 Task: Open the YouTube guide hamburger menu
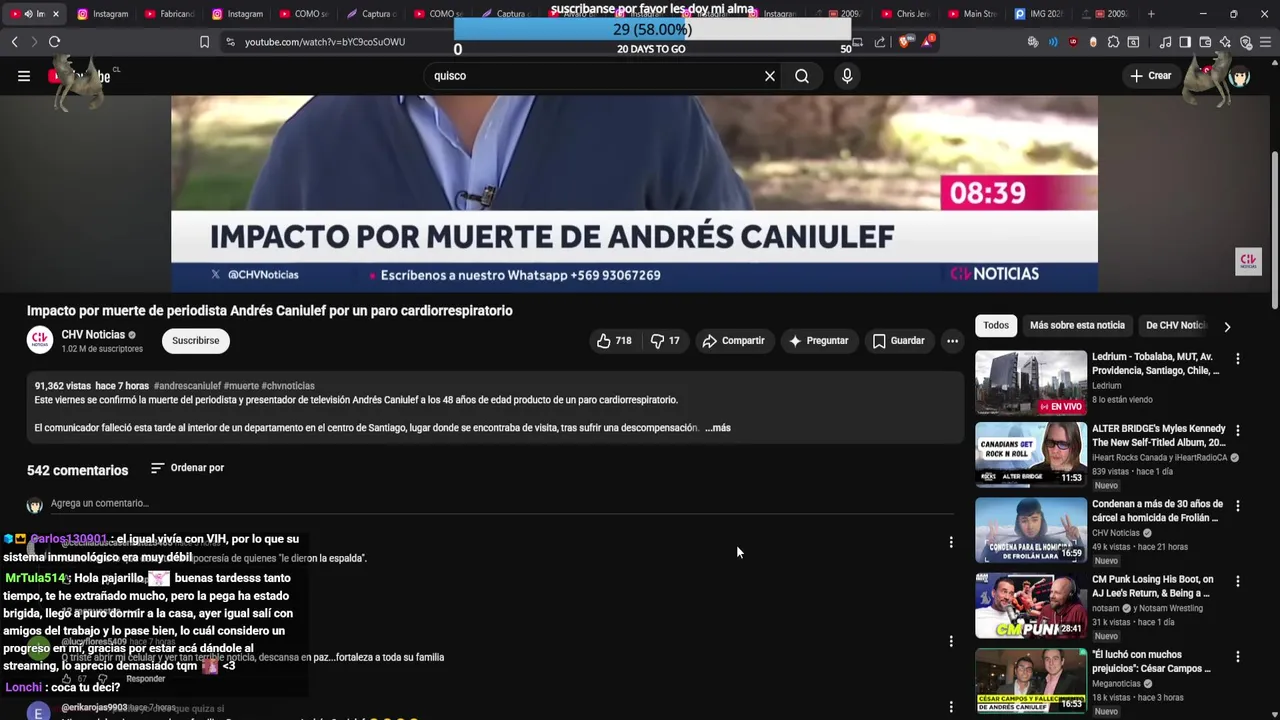pyautogui.click(x=24, y=76)
